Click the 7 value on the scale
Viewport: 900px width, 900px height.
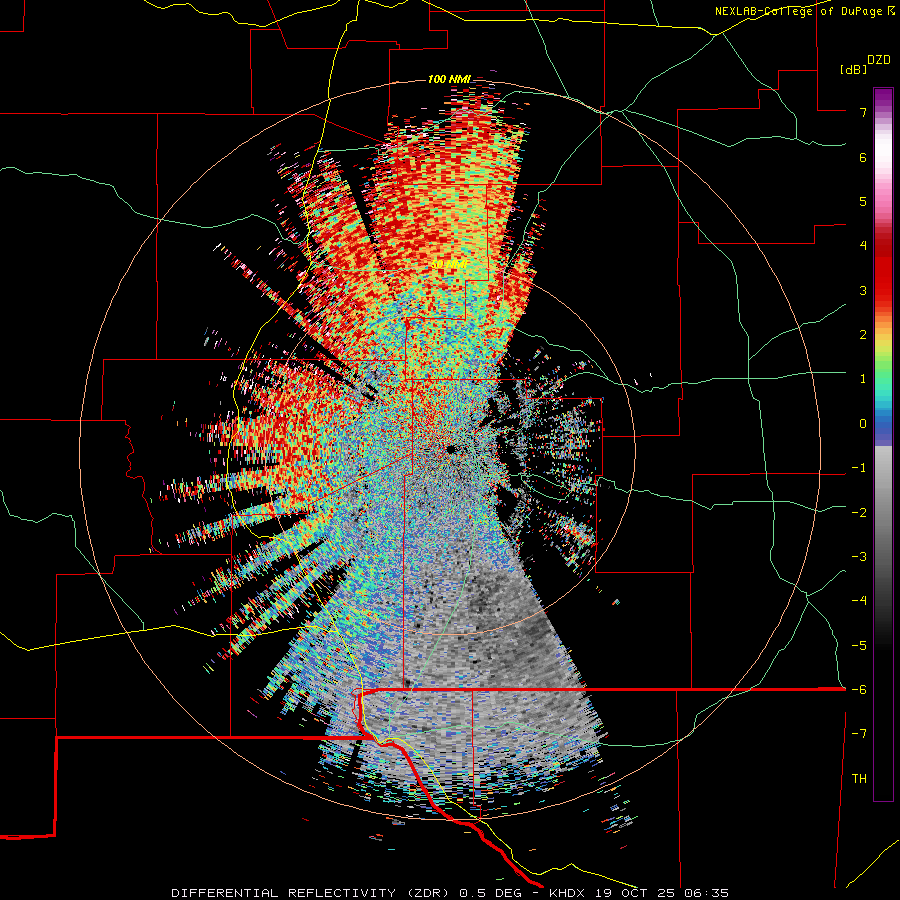point(863,112)
